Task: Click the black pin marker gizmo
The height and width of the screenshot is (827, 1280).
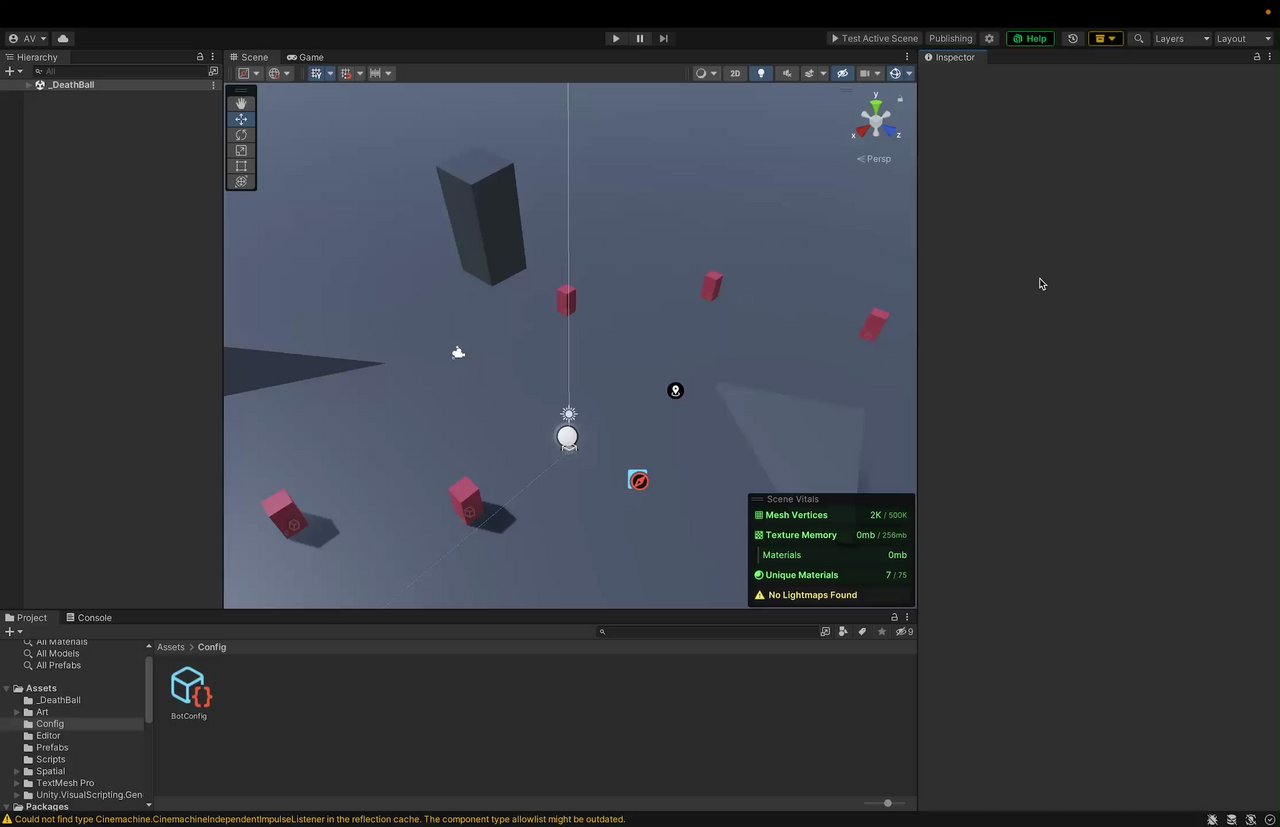Action: coord(675,391)
